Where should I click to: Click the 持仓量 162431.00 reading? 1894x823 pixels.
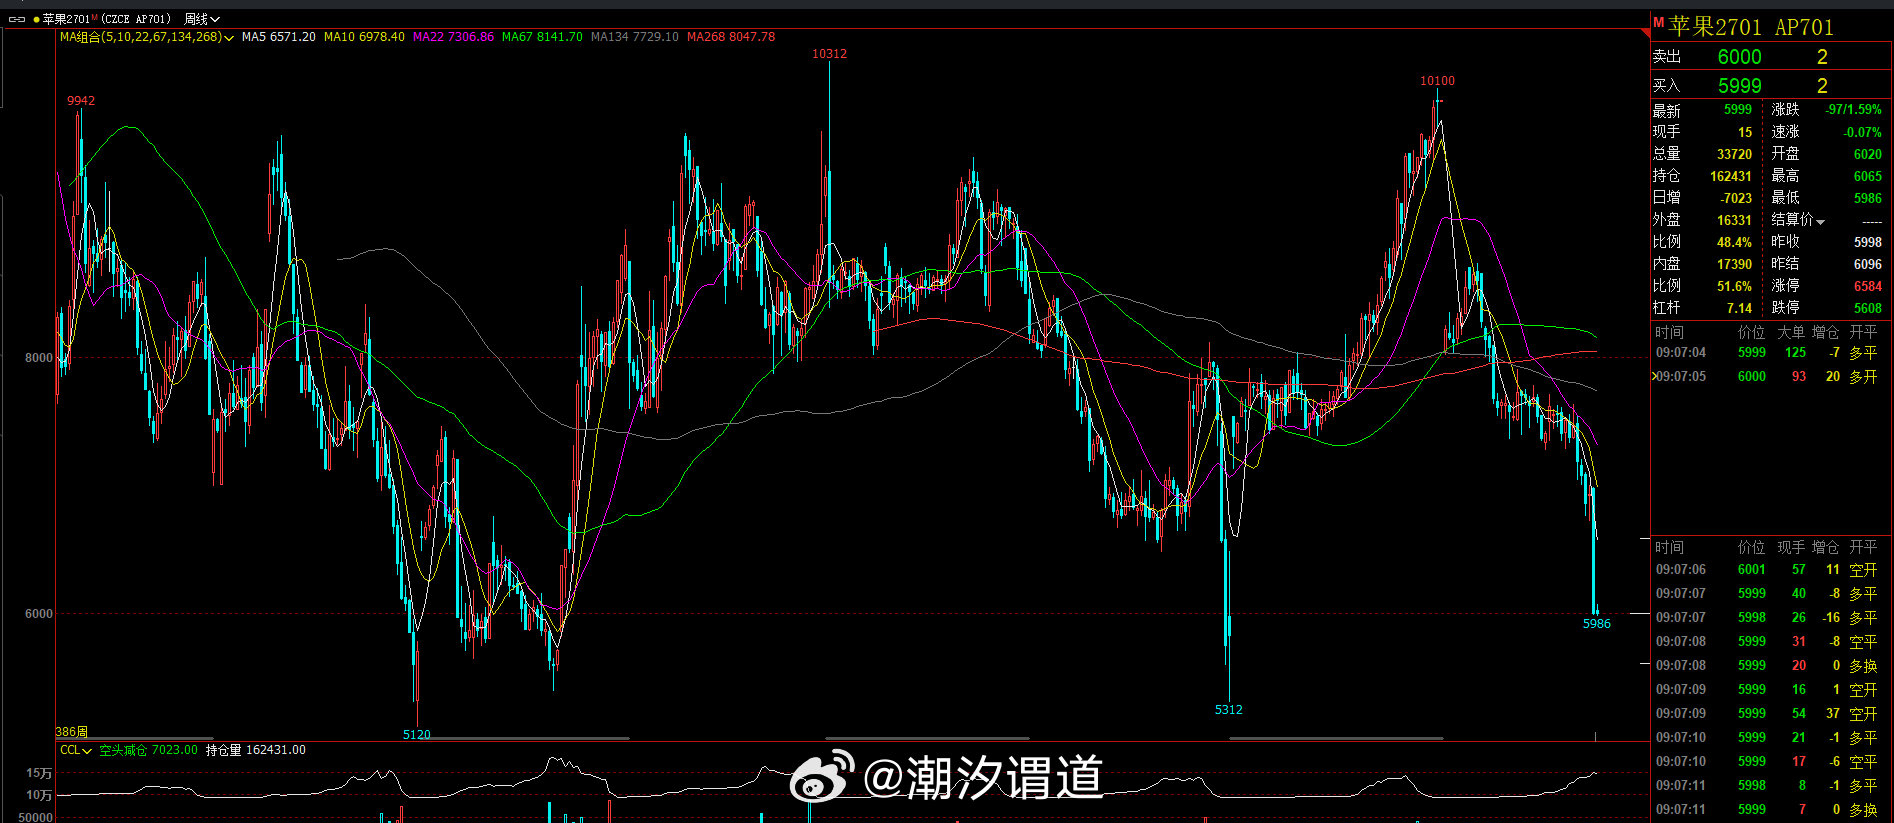(255, 750)
